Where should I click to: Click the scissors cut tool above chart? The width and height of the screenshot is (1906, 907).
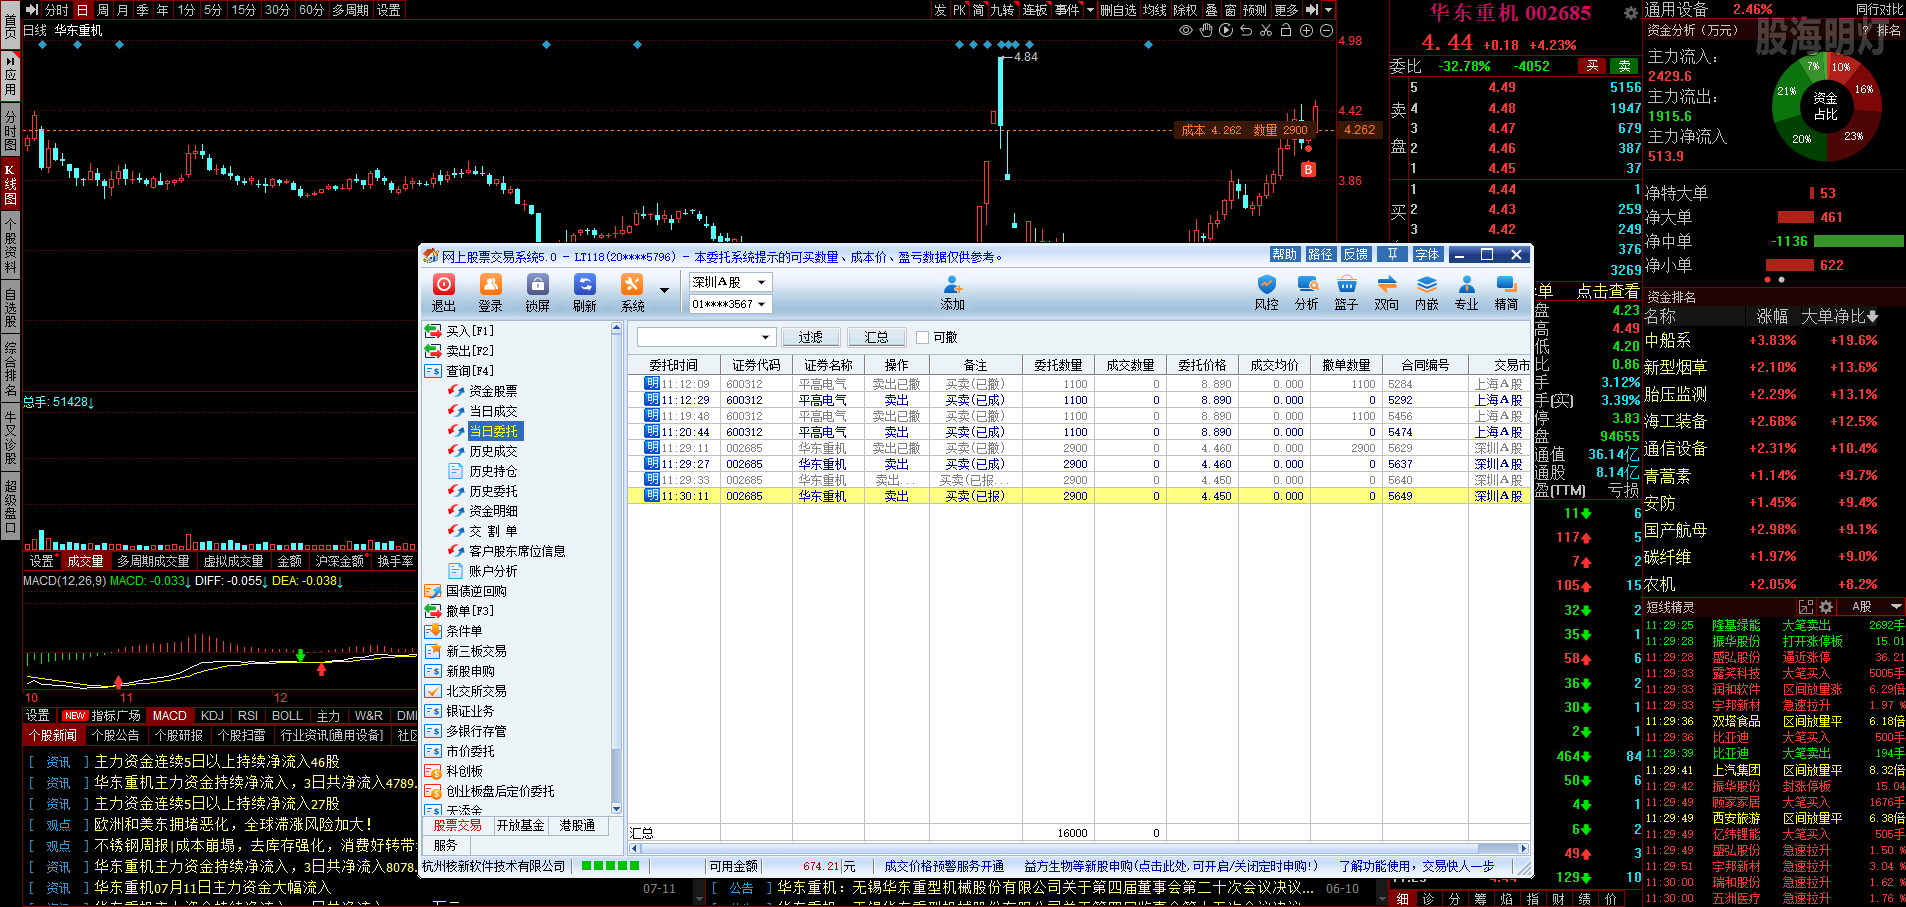click(1266, 30)
